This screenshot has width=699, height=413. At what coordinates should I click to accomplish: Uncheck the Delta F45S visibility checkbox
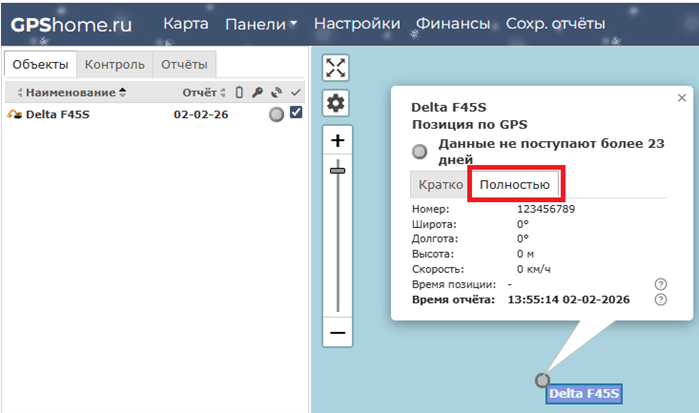pos(295,114)
